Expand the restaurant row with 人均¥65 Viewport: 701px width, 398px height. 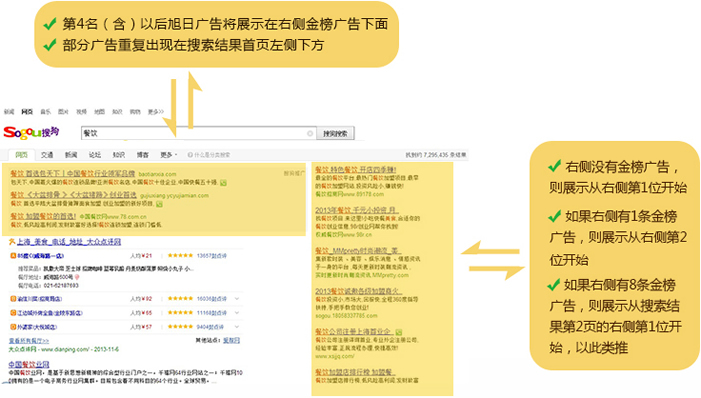pos(237,313)
